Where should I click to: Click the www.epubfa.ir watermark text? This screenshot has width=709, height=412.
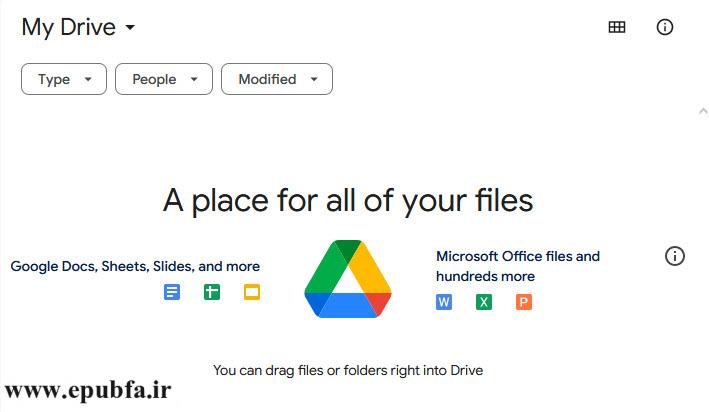[x=88, y=391]
